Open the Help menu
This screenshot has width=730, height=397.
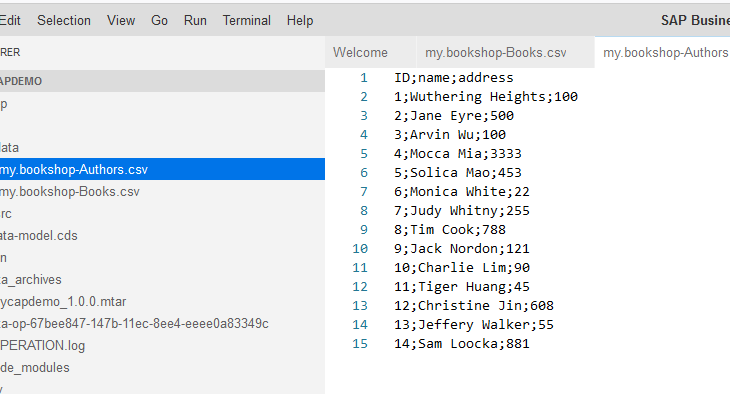[x=300, y=20]
